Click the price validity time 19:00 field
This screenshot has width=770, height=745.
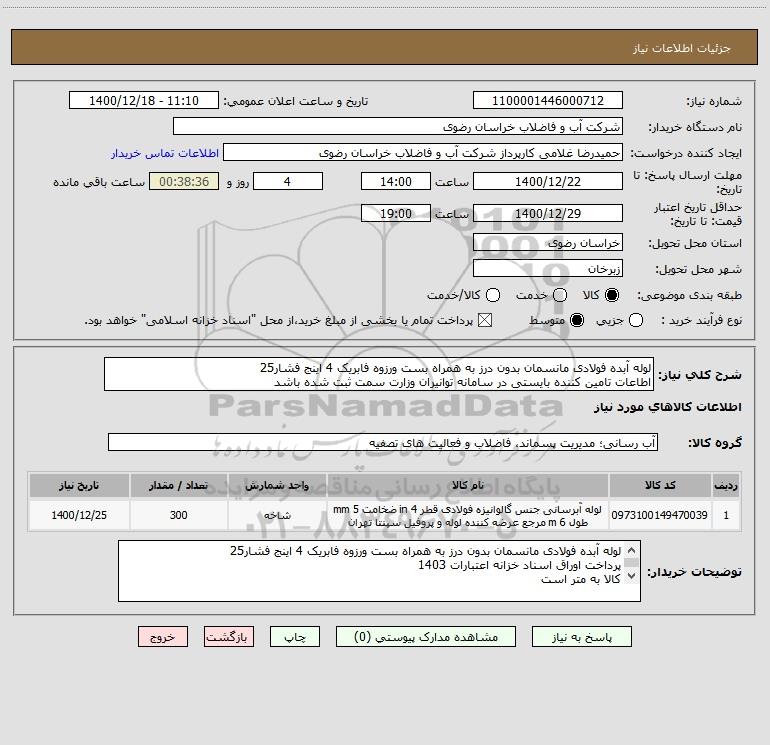tap(396, 213)
